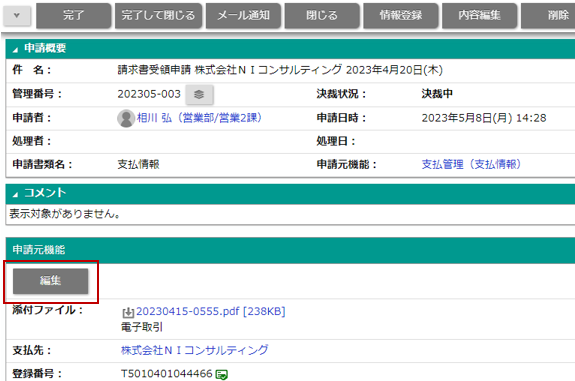Click the 編集 button under 申請元機能

pos(51,281)
